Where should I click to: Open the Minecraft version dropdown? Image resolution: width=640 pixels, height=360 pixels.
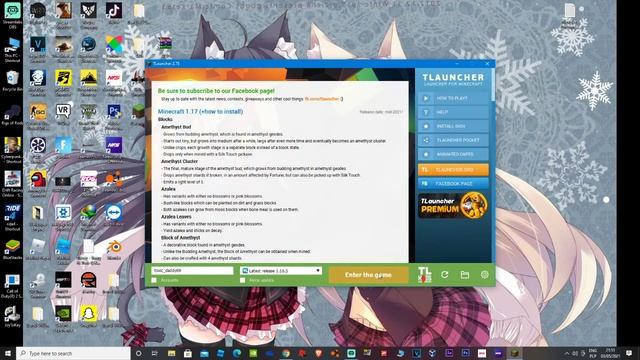pyautogui.click(x=281, y=271)
